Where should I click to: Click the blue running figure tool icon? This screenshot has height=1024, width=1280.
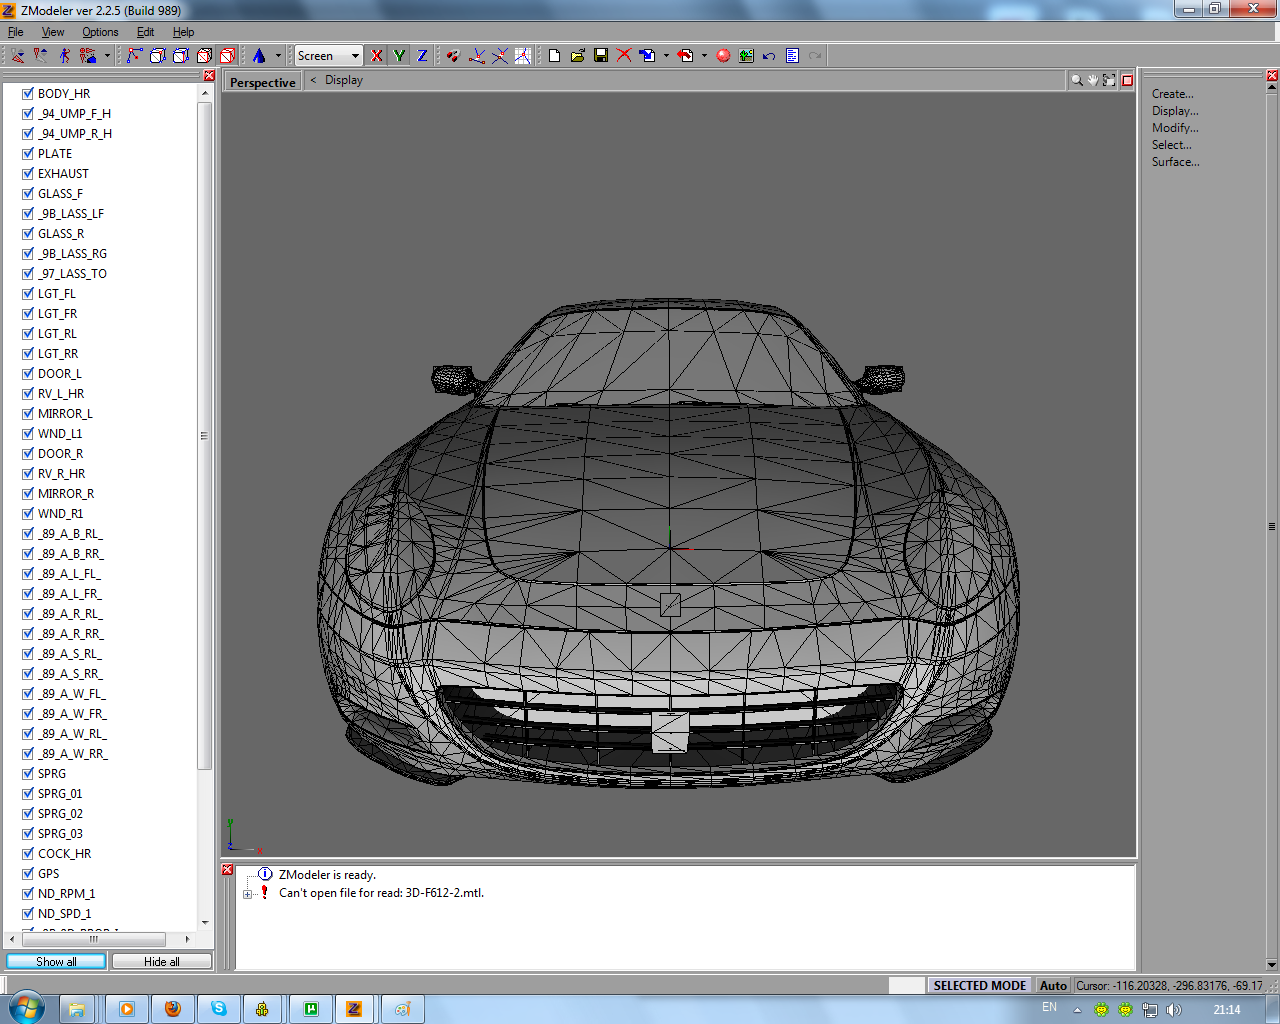coord(64,56)
